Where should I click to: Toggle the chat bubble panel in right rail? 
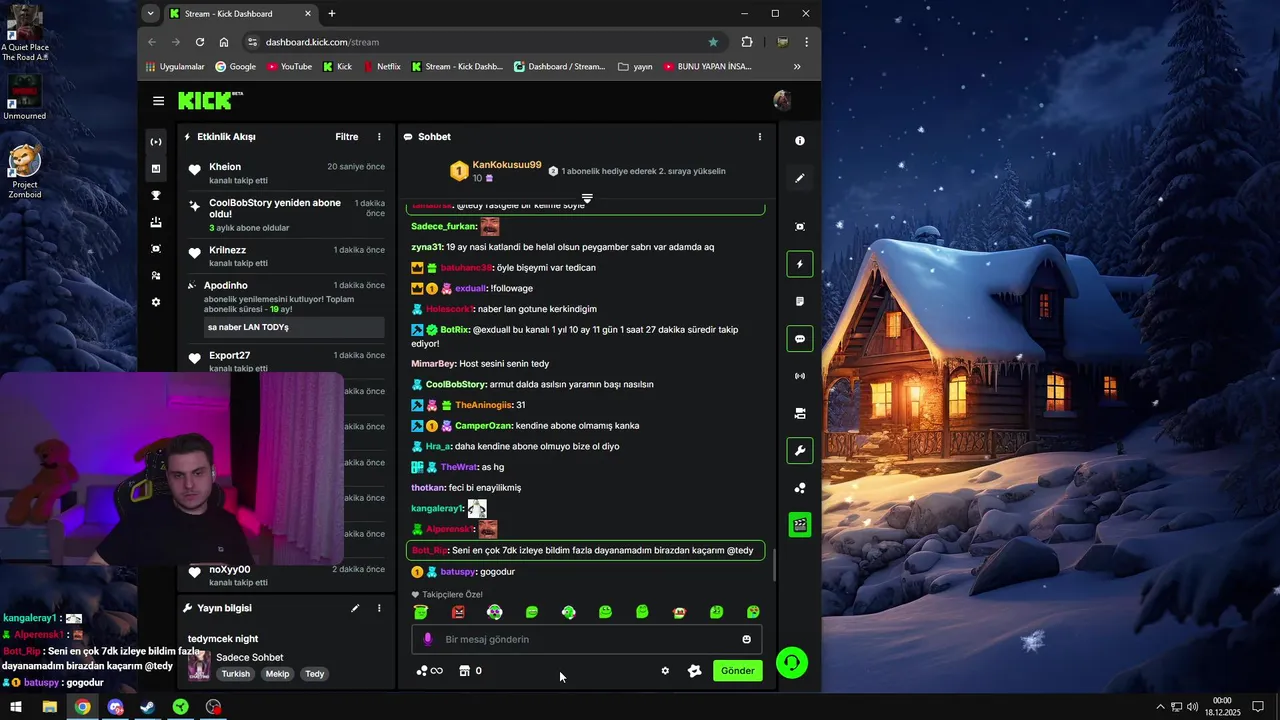tap(800, 339)
